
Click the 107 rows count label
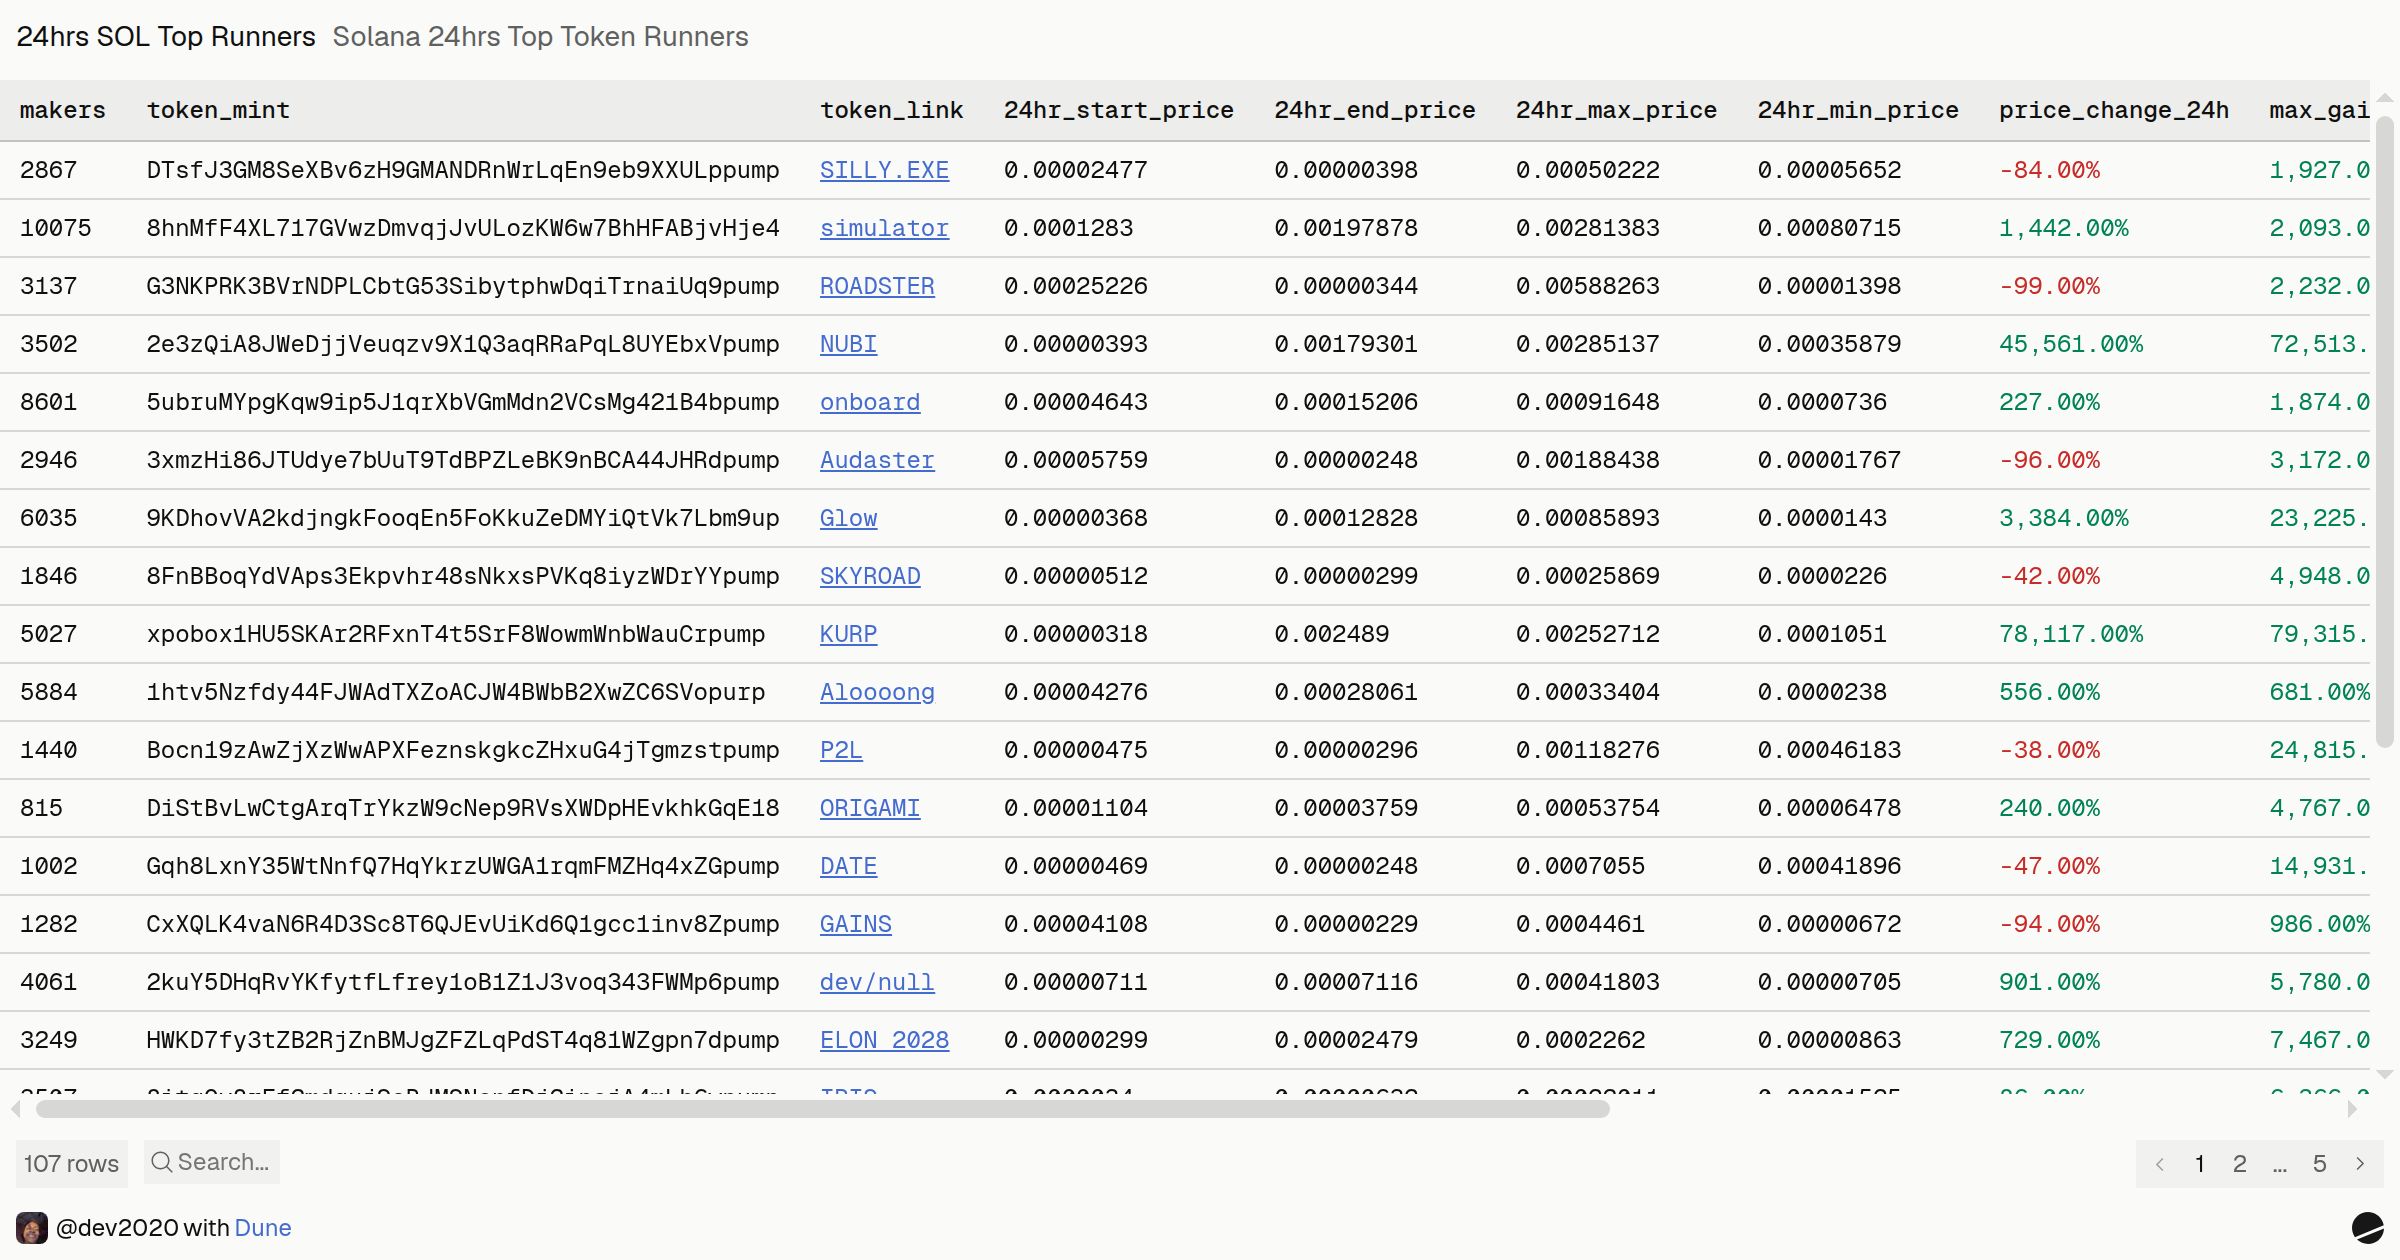(72, 1163)
